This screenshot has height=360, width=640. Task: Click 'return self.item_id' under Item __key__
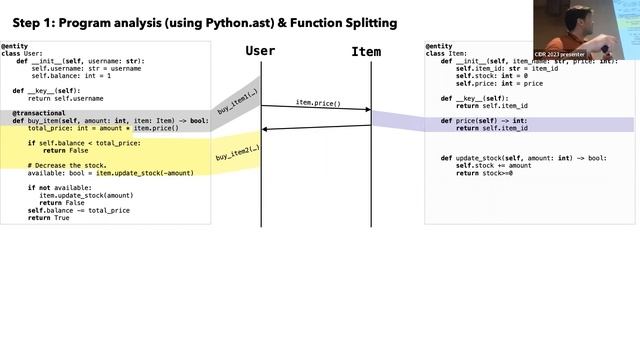(x=492, y=106)
